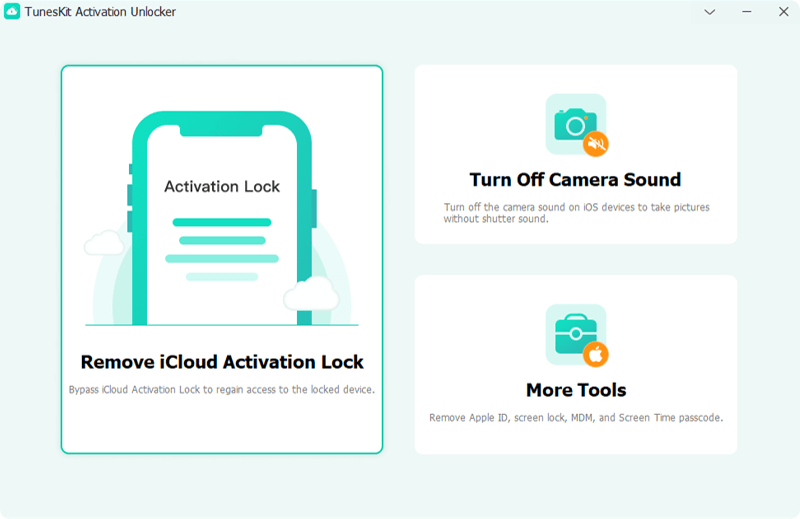Click the camera with muted sound icon
Image resolution: width=800 pixels, height=519 pixels.
pos(577,125)
